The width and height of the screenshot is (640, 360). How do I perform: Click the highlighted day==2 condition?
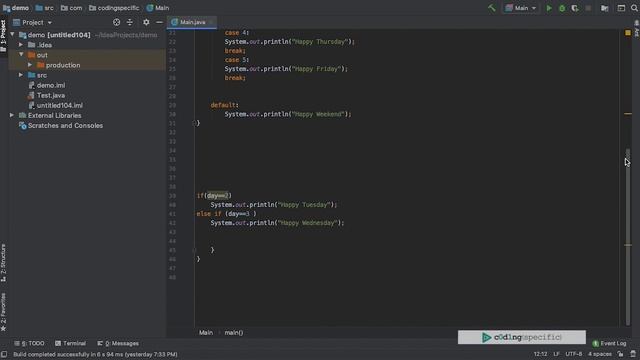[218, 196]
